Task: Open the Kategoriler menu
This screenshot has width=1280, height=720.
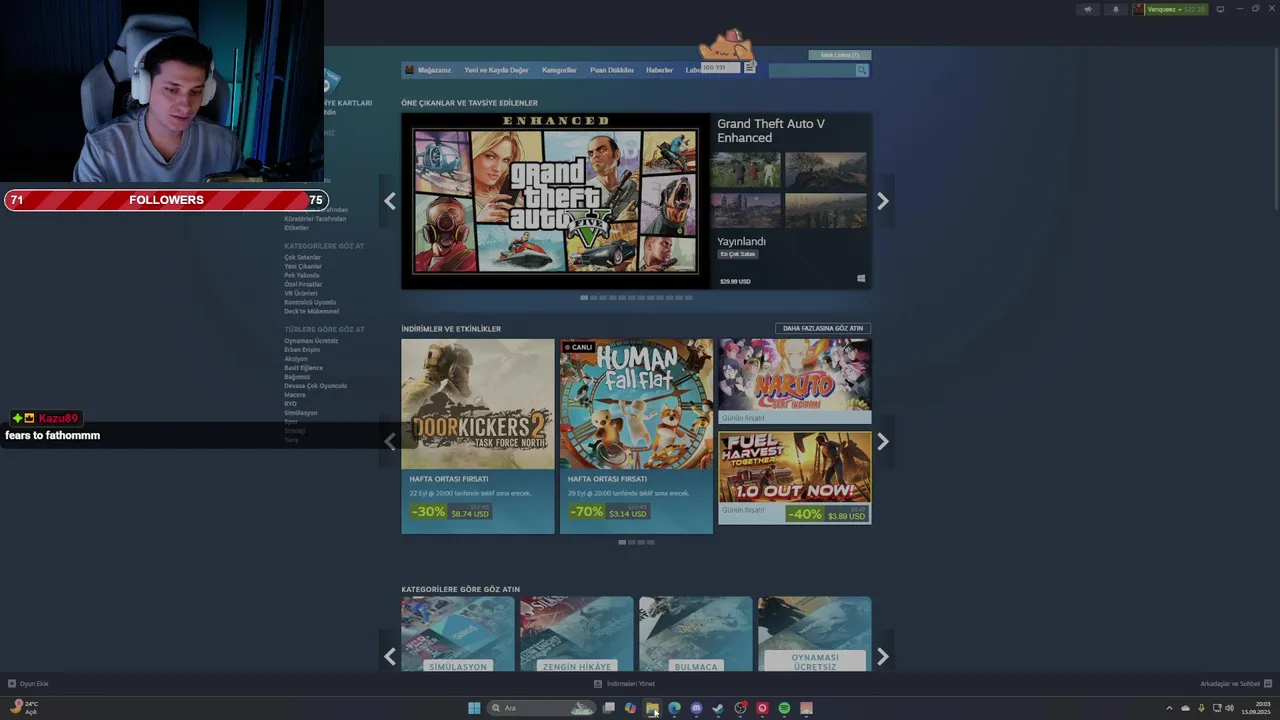Action: (559, 70)
